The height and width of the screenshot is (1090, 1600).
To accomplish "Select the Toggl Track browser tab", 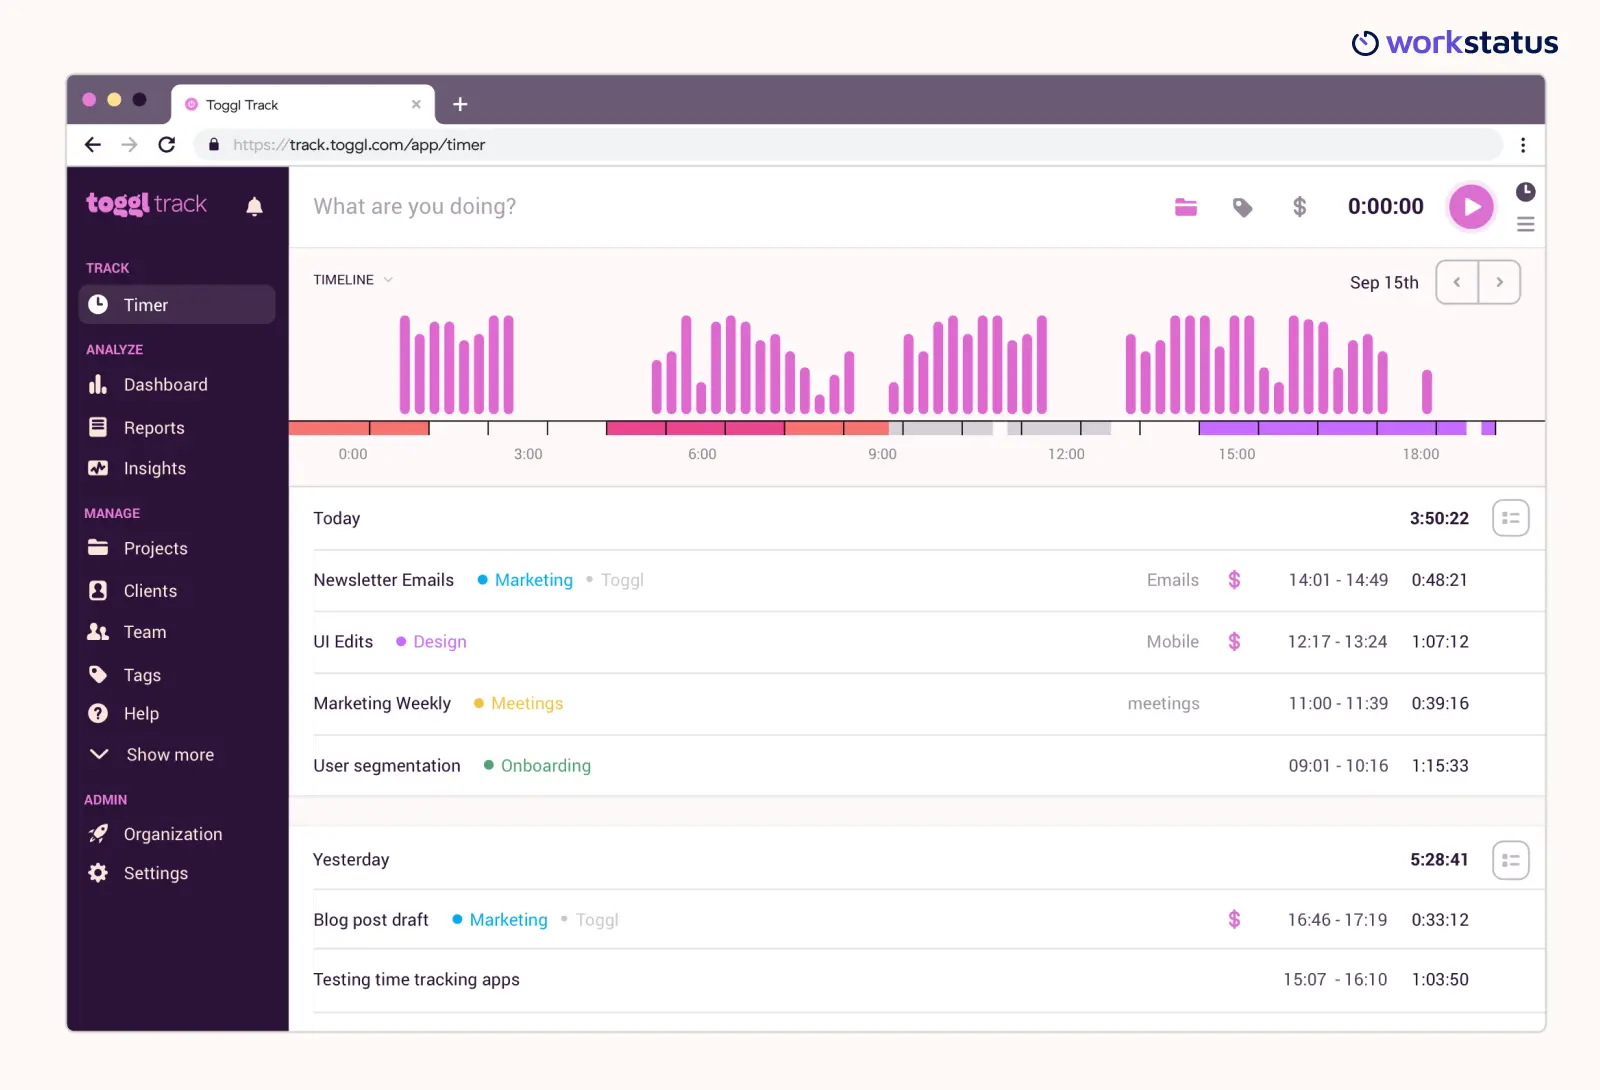I will click(303, 104).
